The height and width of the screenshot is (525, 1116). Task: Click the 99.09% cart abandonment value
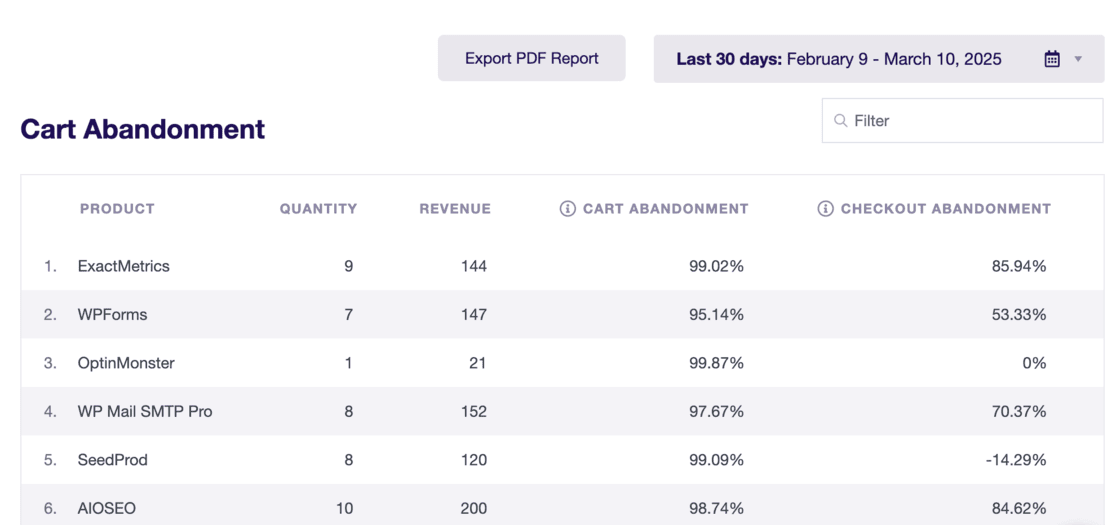pyautogui.click(x=716, y=460)
